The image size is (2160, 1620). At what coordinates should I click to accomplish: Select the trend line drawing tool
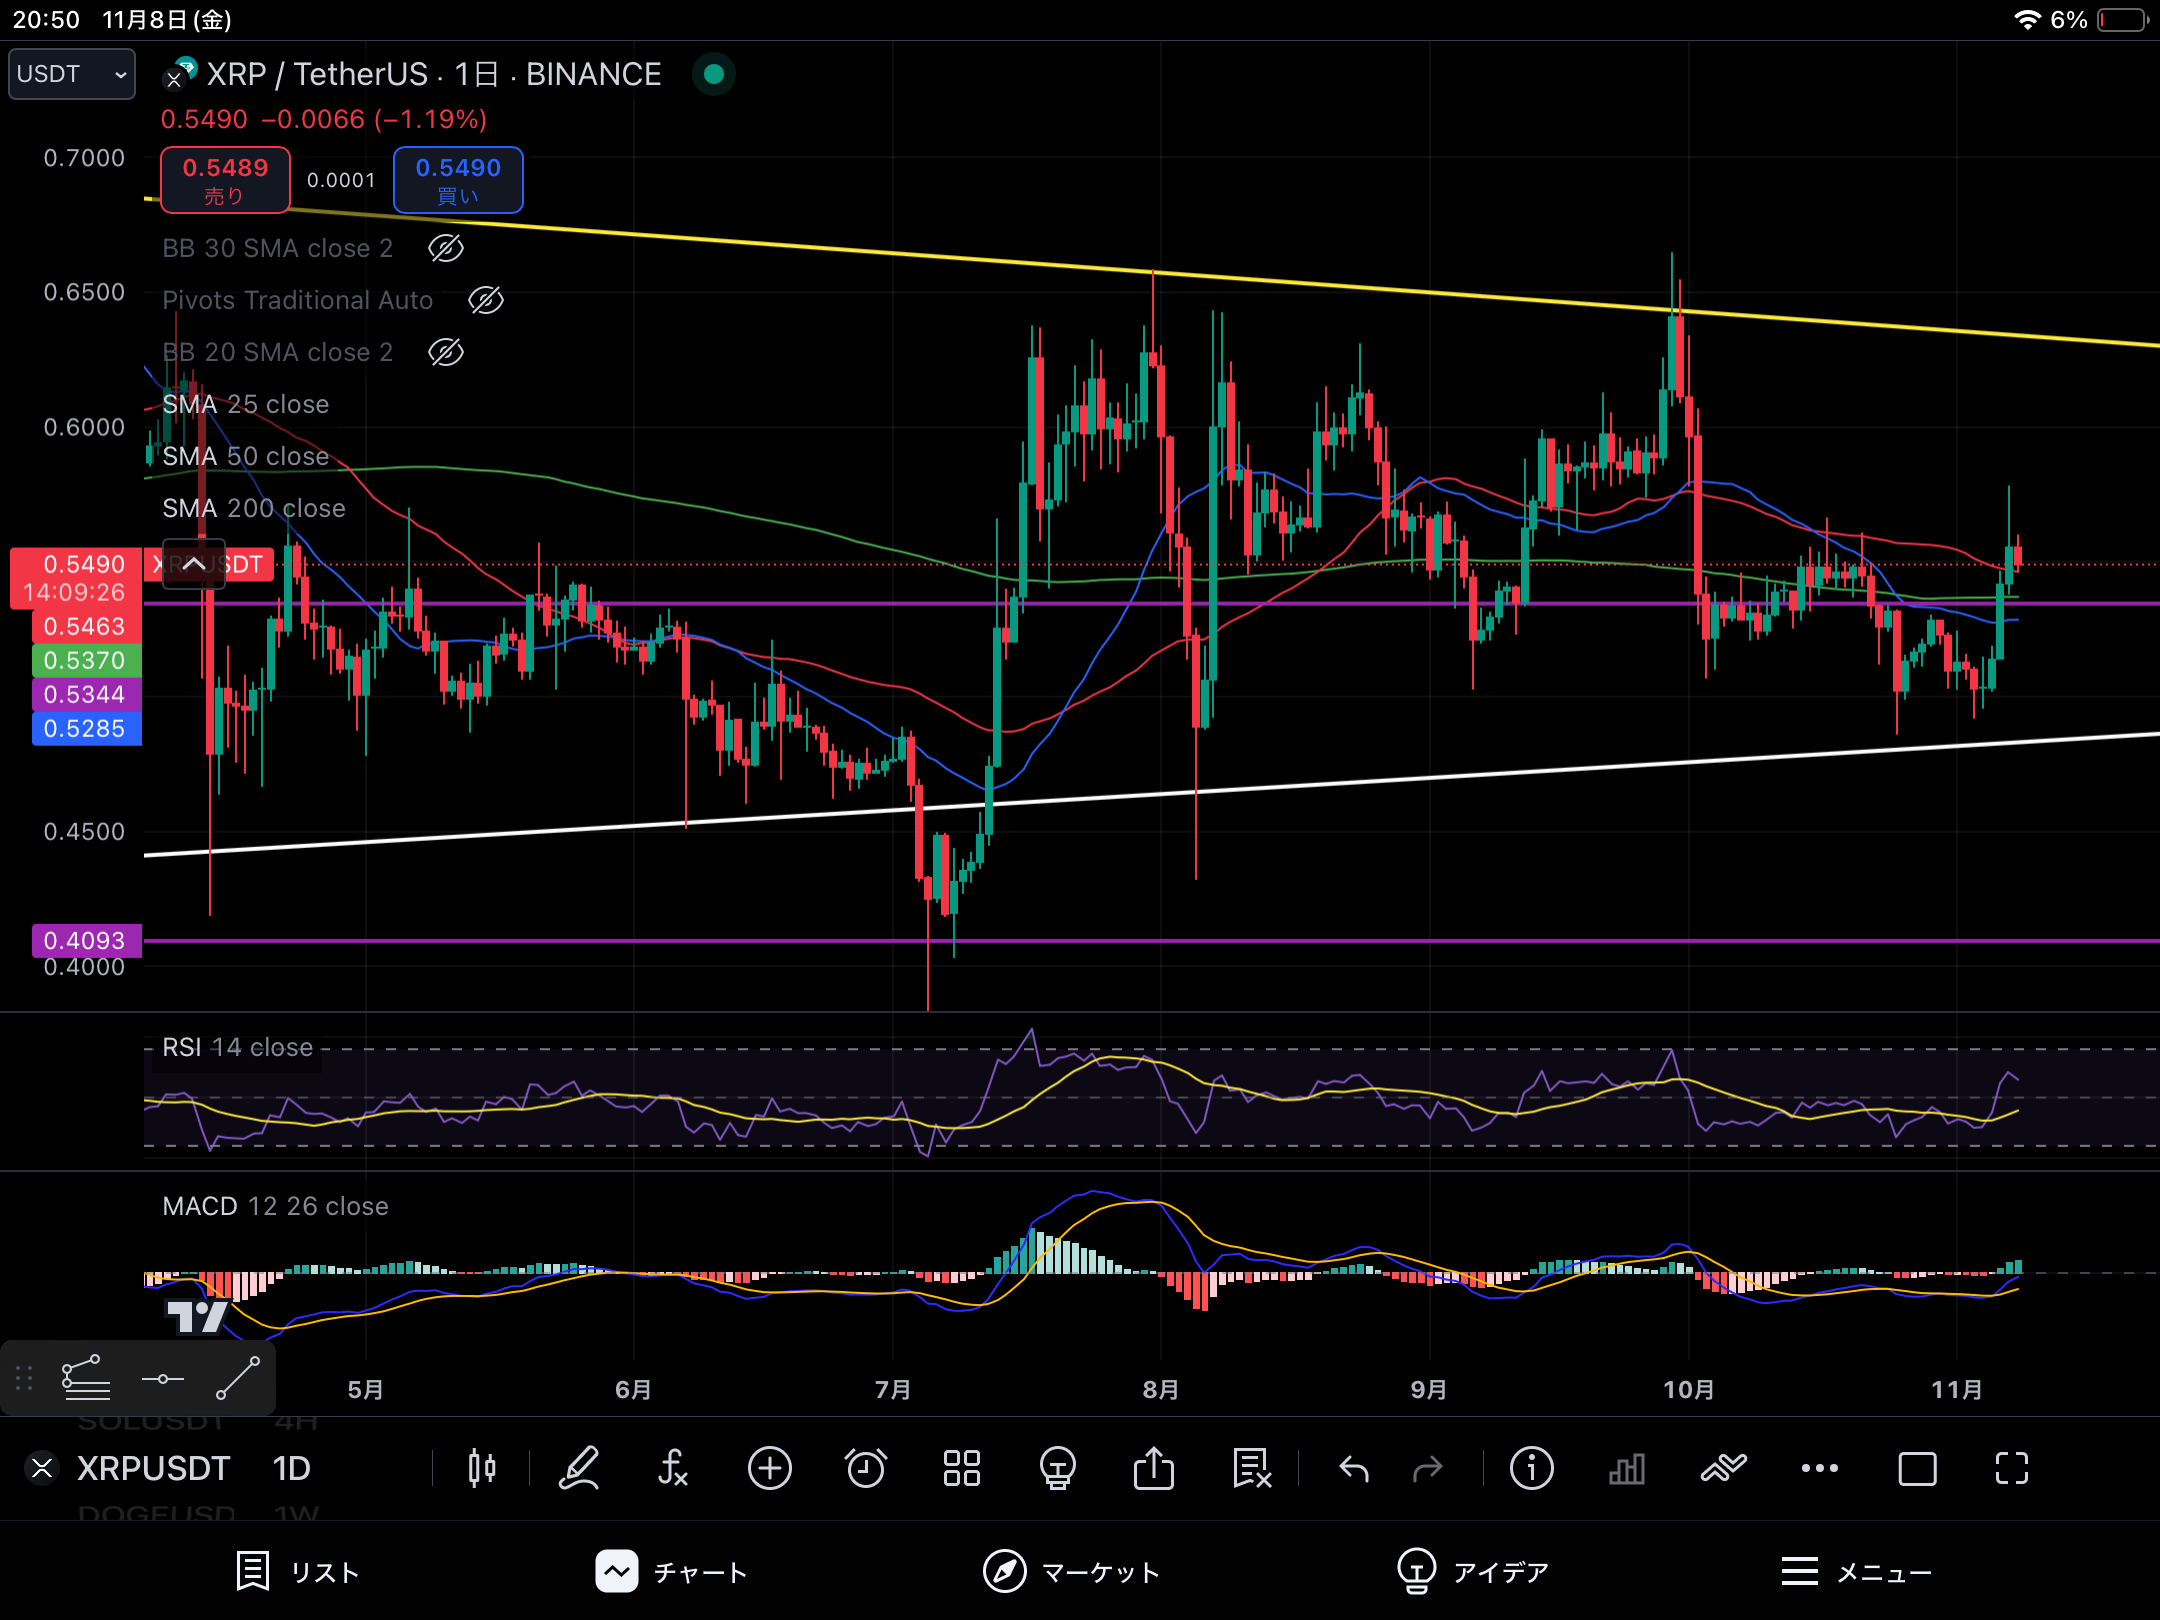[x=238, y=1378]
